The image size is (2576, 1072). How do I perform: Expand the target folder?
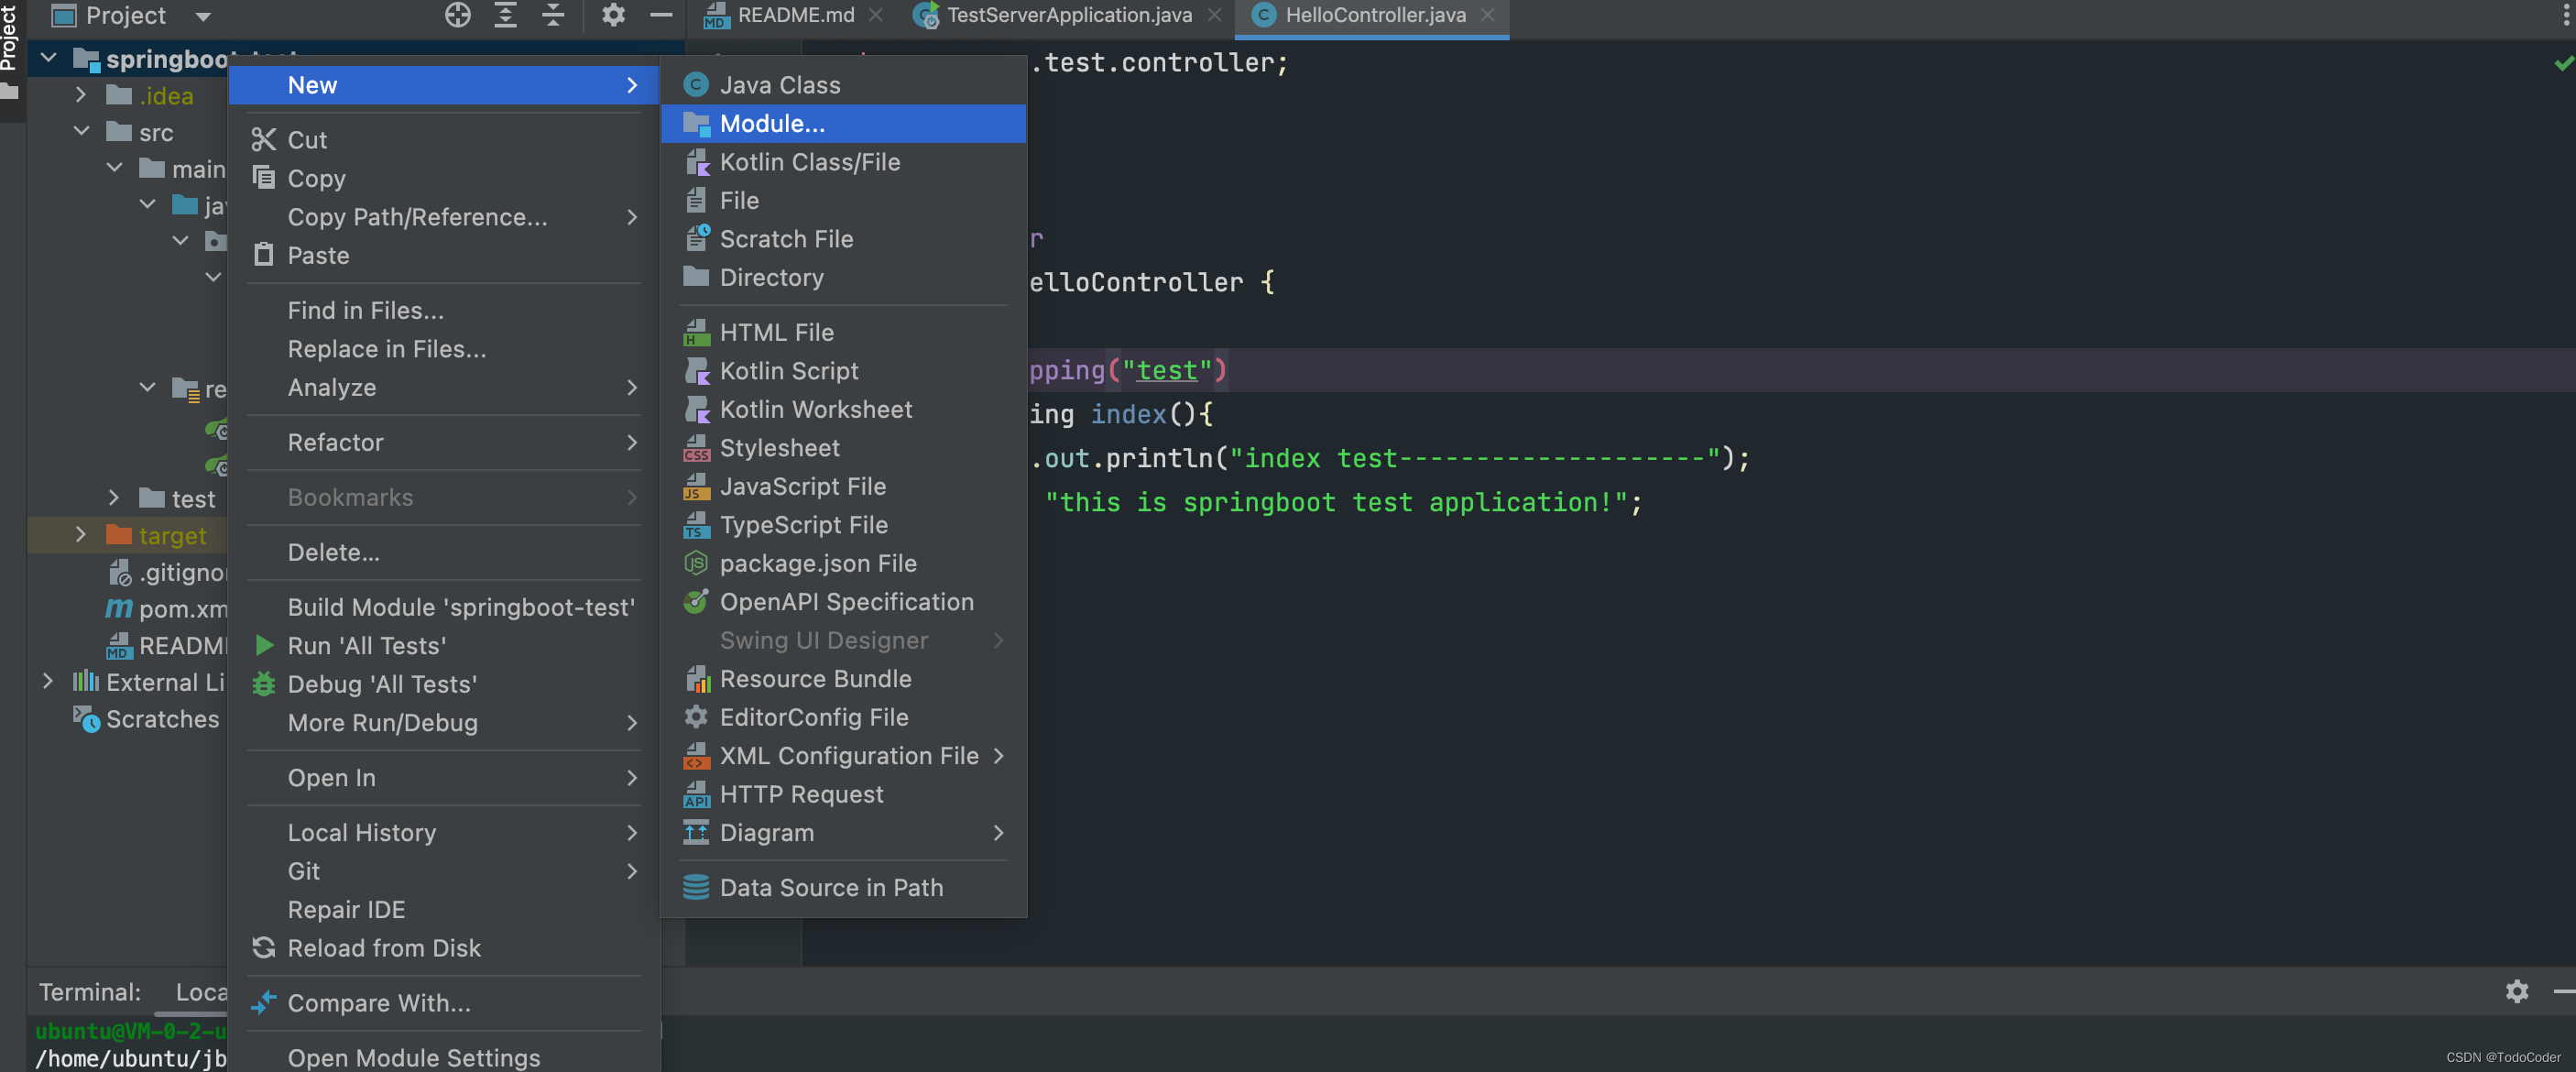[81, 535]
